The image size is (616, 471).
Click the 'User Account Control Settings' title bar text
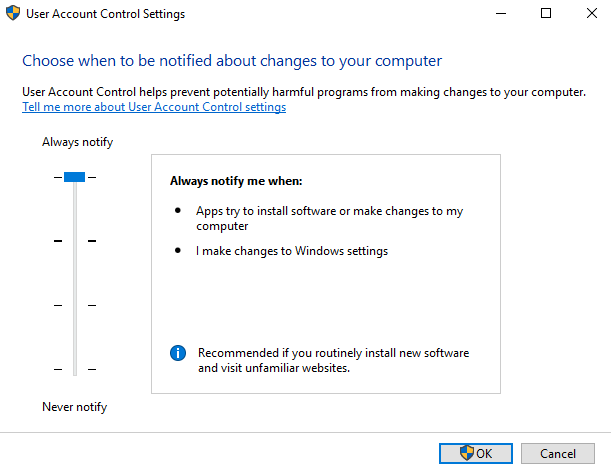(106, 14)
